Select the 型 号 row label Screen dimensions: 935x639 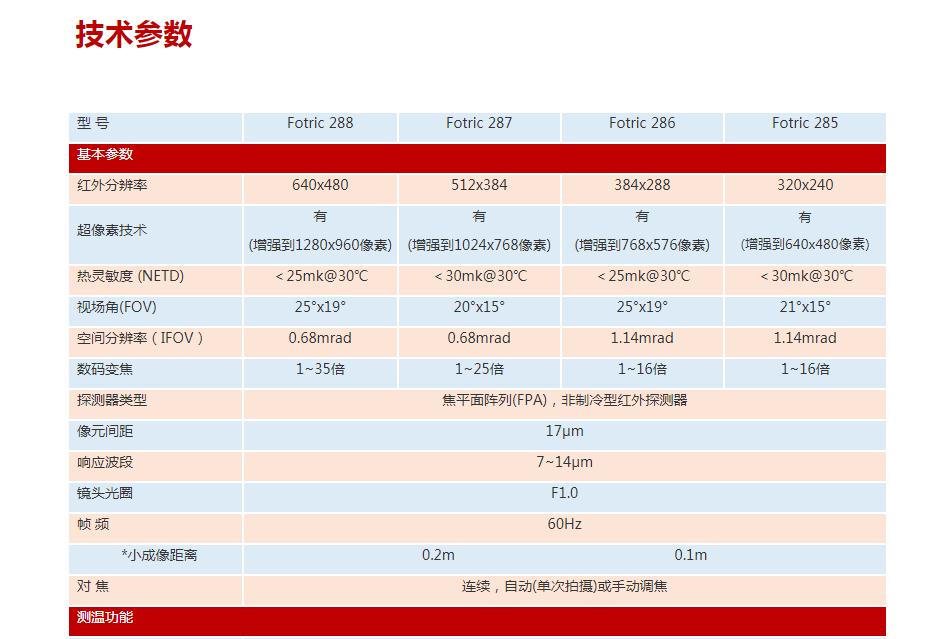click(x=93, y=123)
